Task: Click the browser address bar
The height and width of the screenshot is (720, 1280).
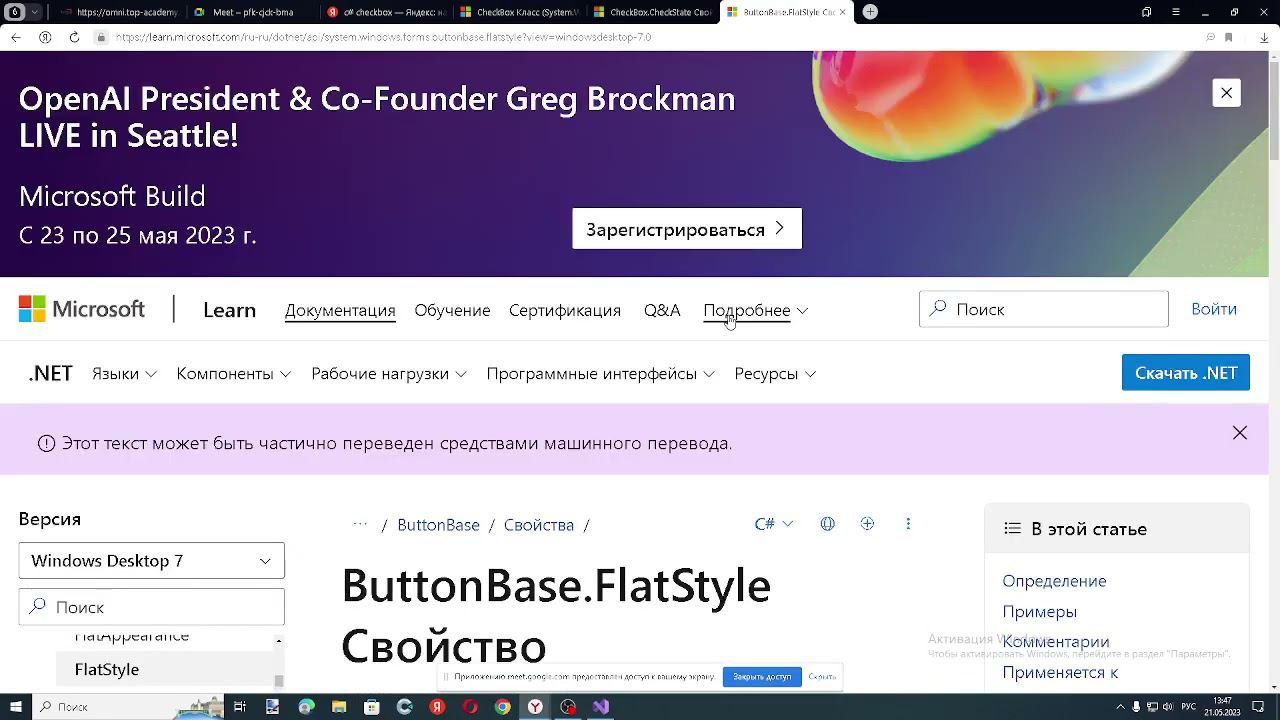Action: pyautogui.click(x=640, y=37)
